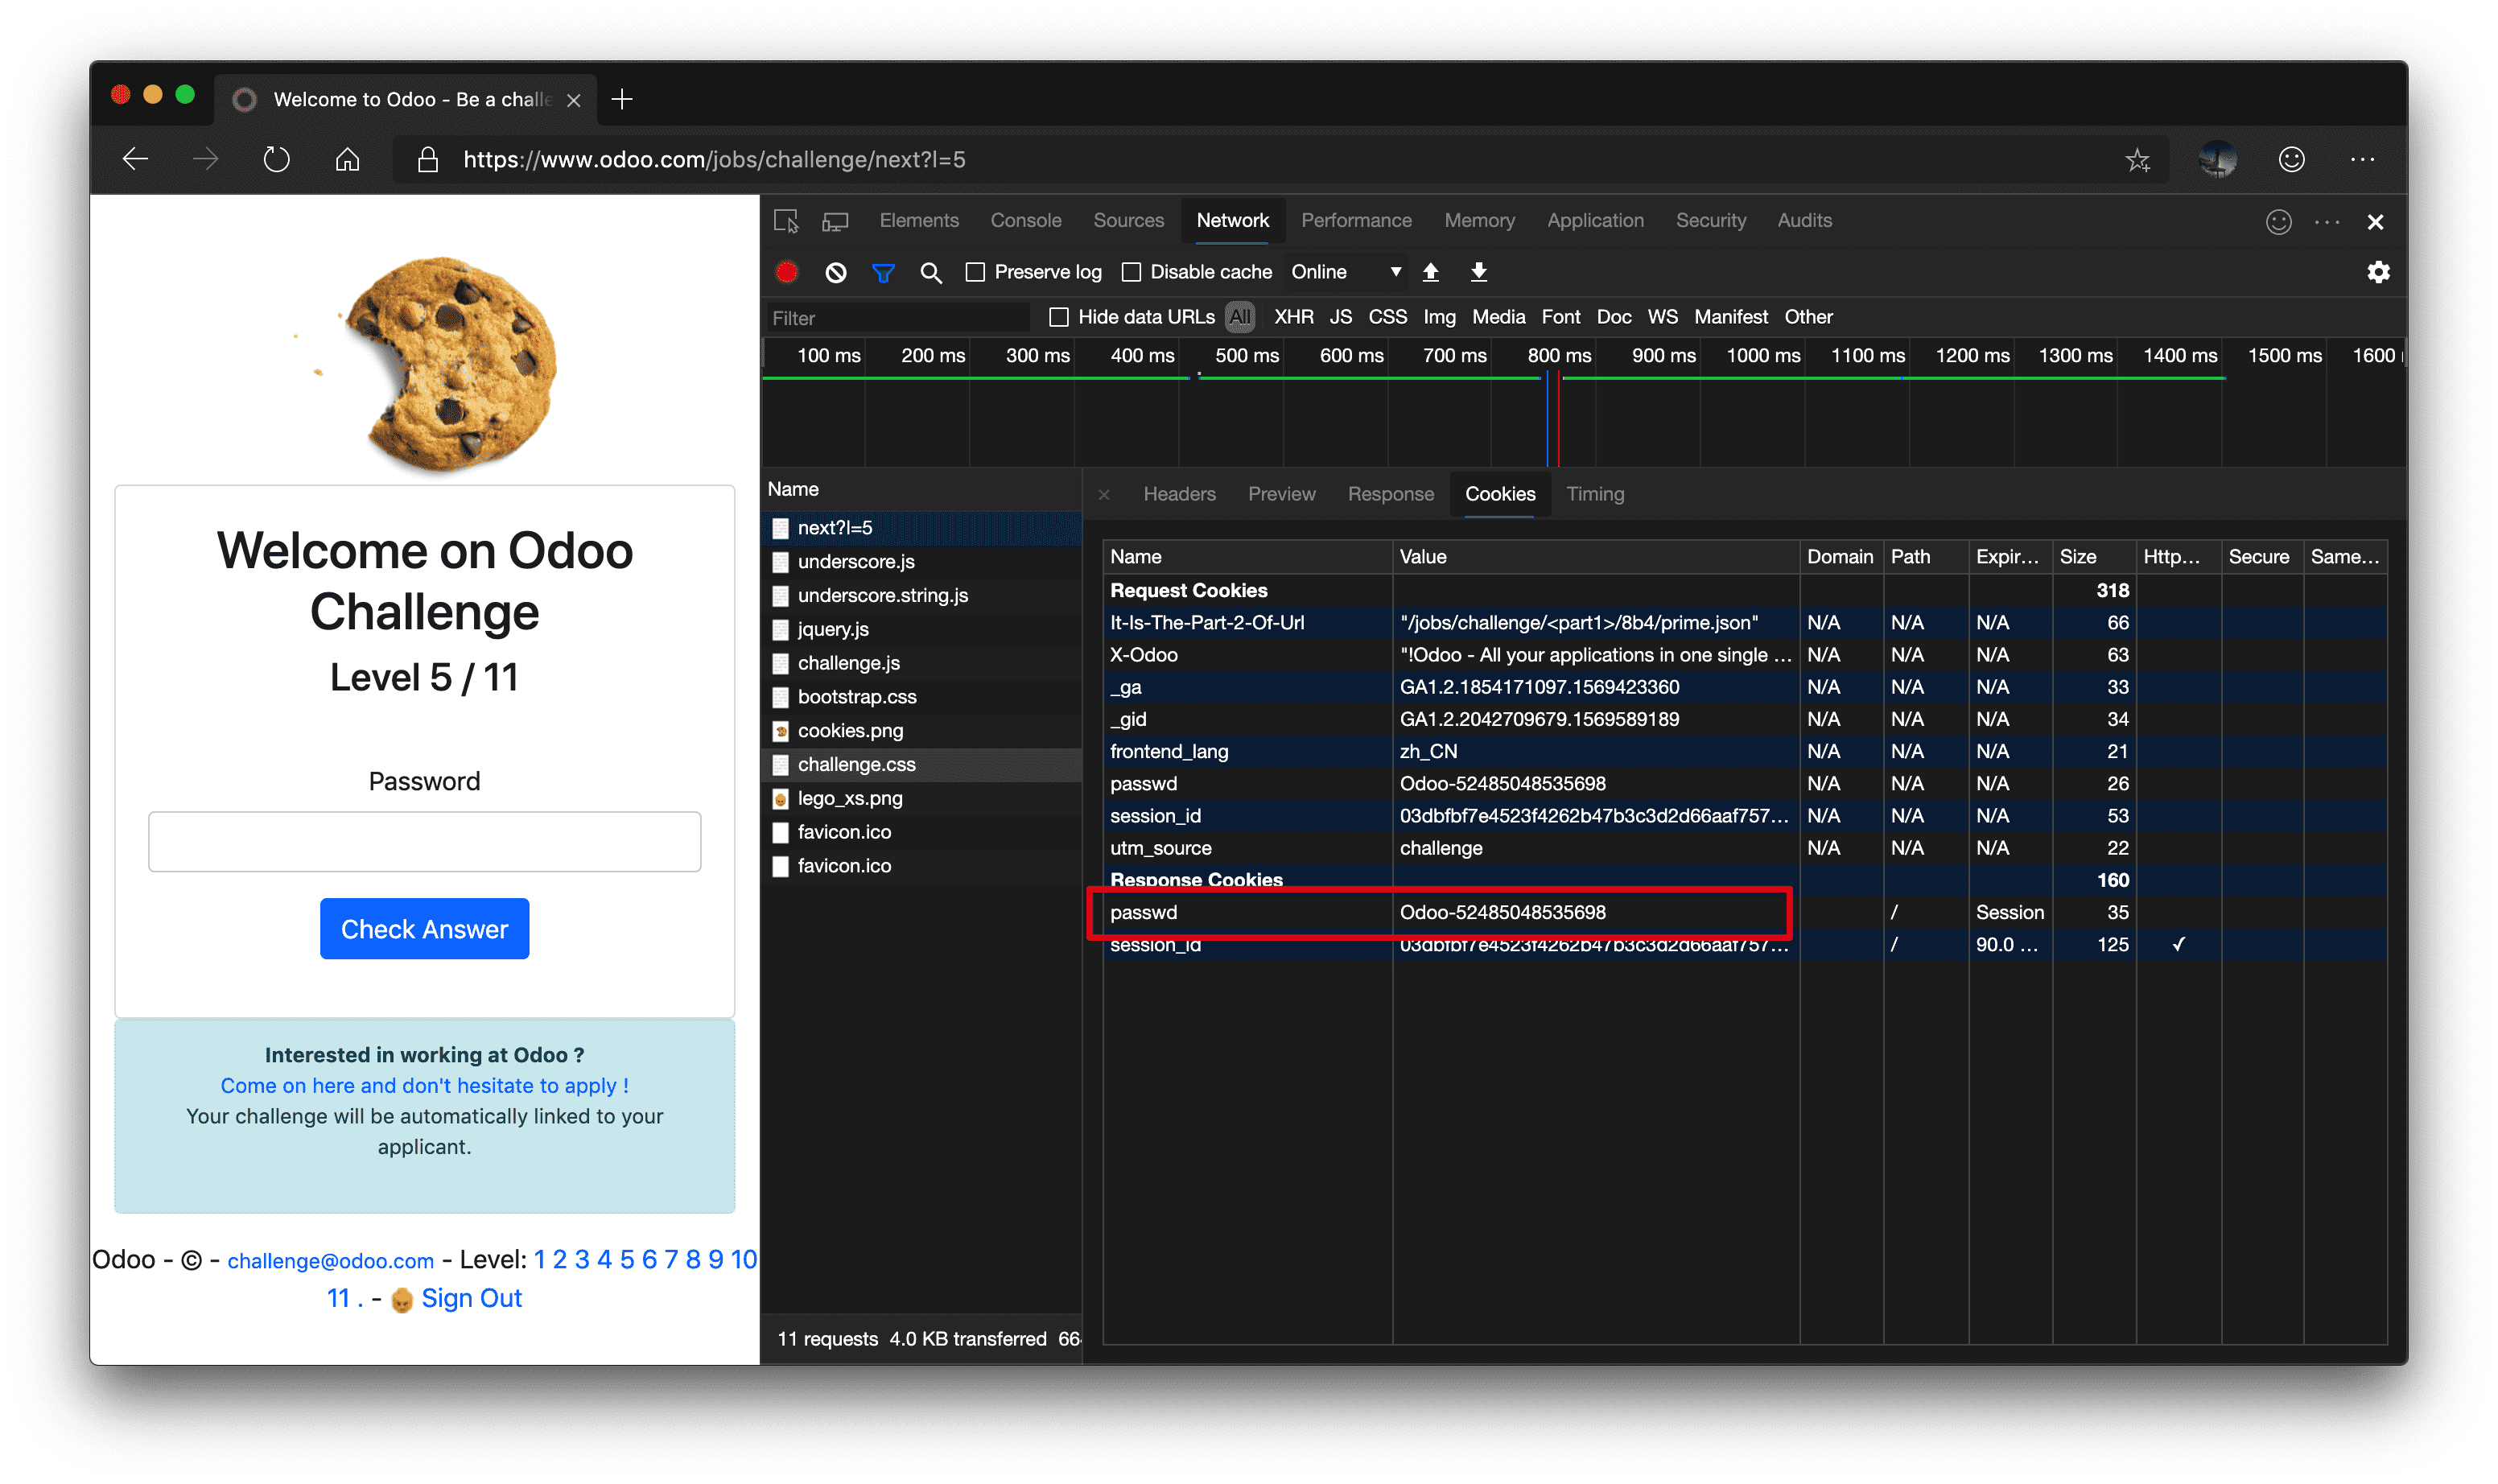Go to Level 7 link
This screenshot has width=2498, height=1484.
671,1260
